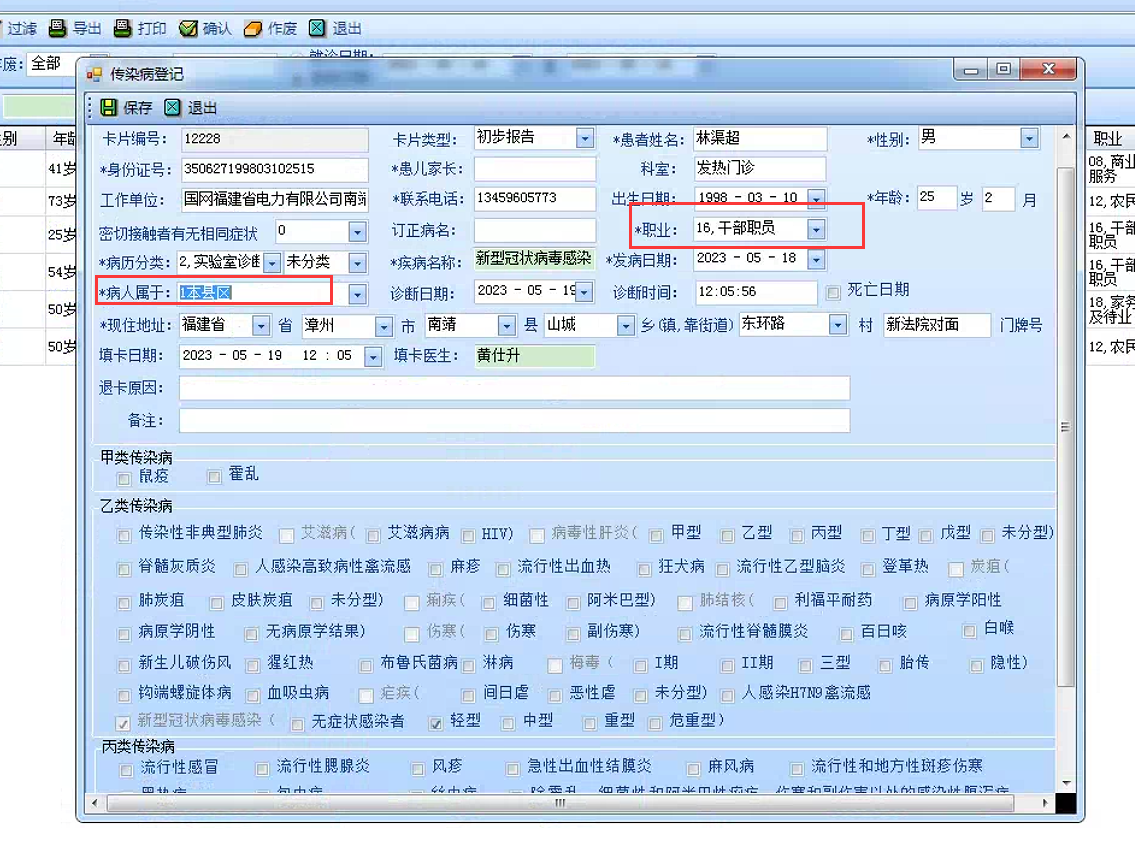Click the 患儿家长 input field

point(534,169)
